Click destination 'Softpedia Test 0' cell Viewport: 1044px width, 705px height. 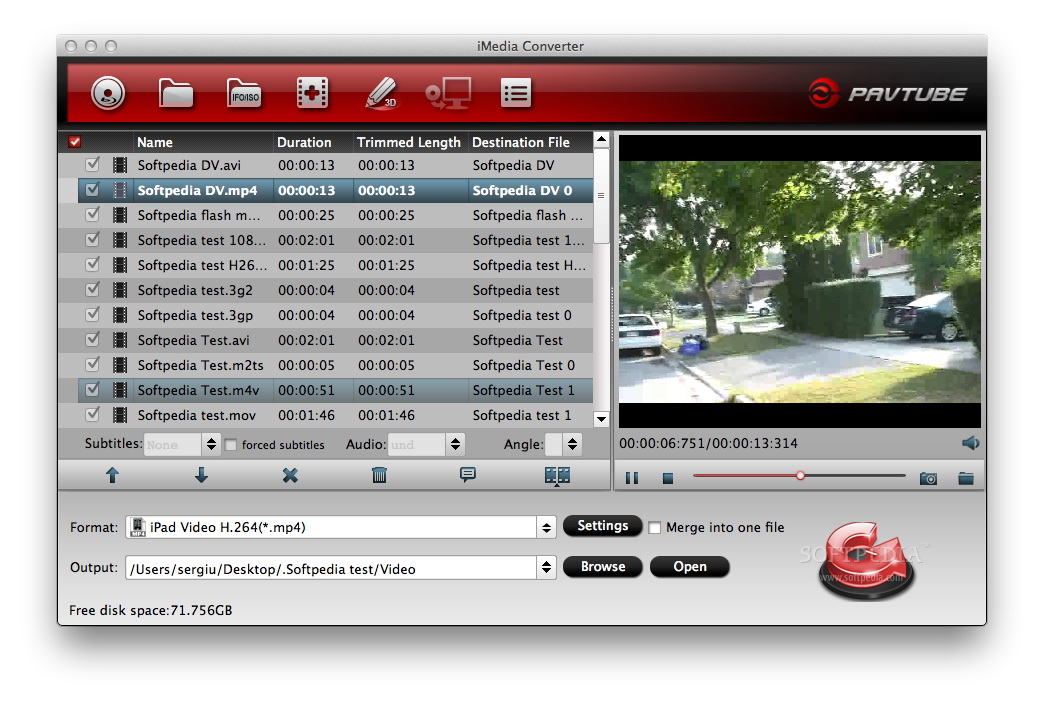(523, 365)
